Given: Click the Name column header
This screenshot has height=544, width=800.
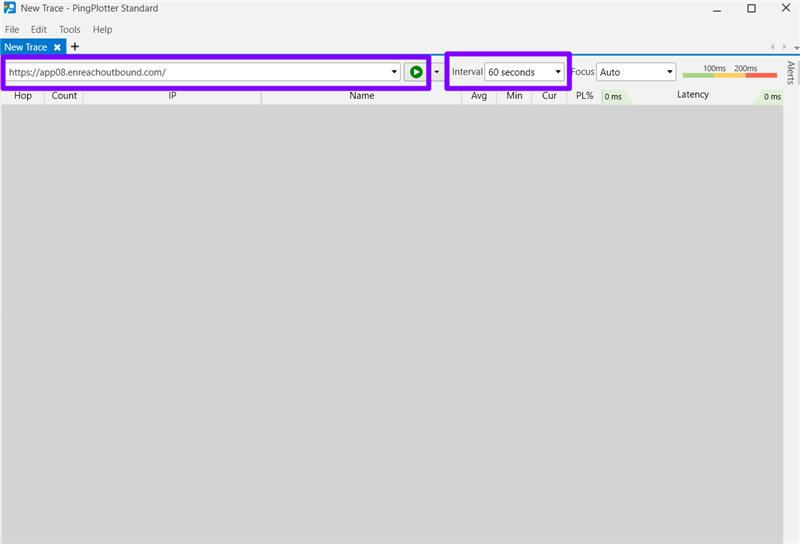Looking at the screenshot, I should [362, 95].
